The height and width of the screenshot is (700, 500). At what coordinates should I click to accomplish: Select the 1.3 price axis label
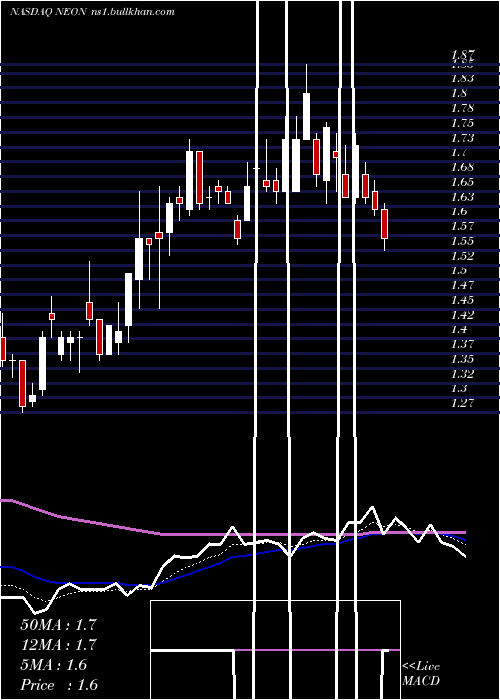pos(459,388)
